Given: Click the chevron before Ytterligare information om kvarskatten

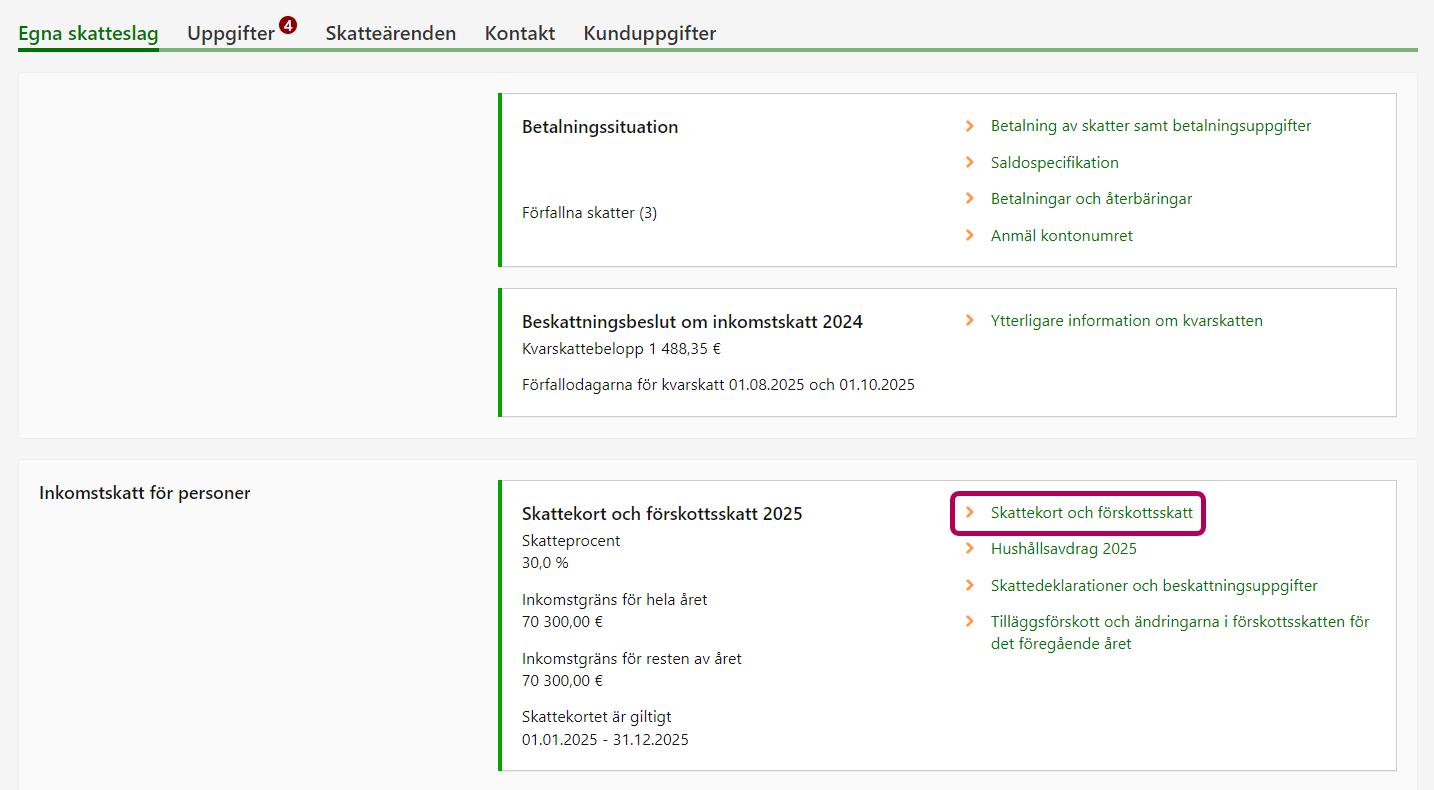Looking at the screenshot, I should pos(969,320).
